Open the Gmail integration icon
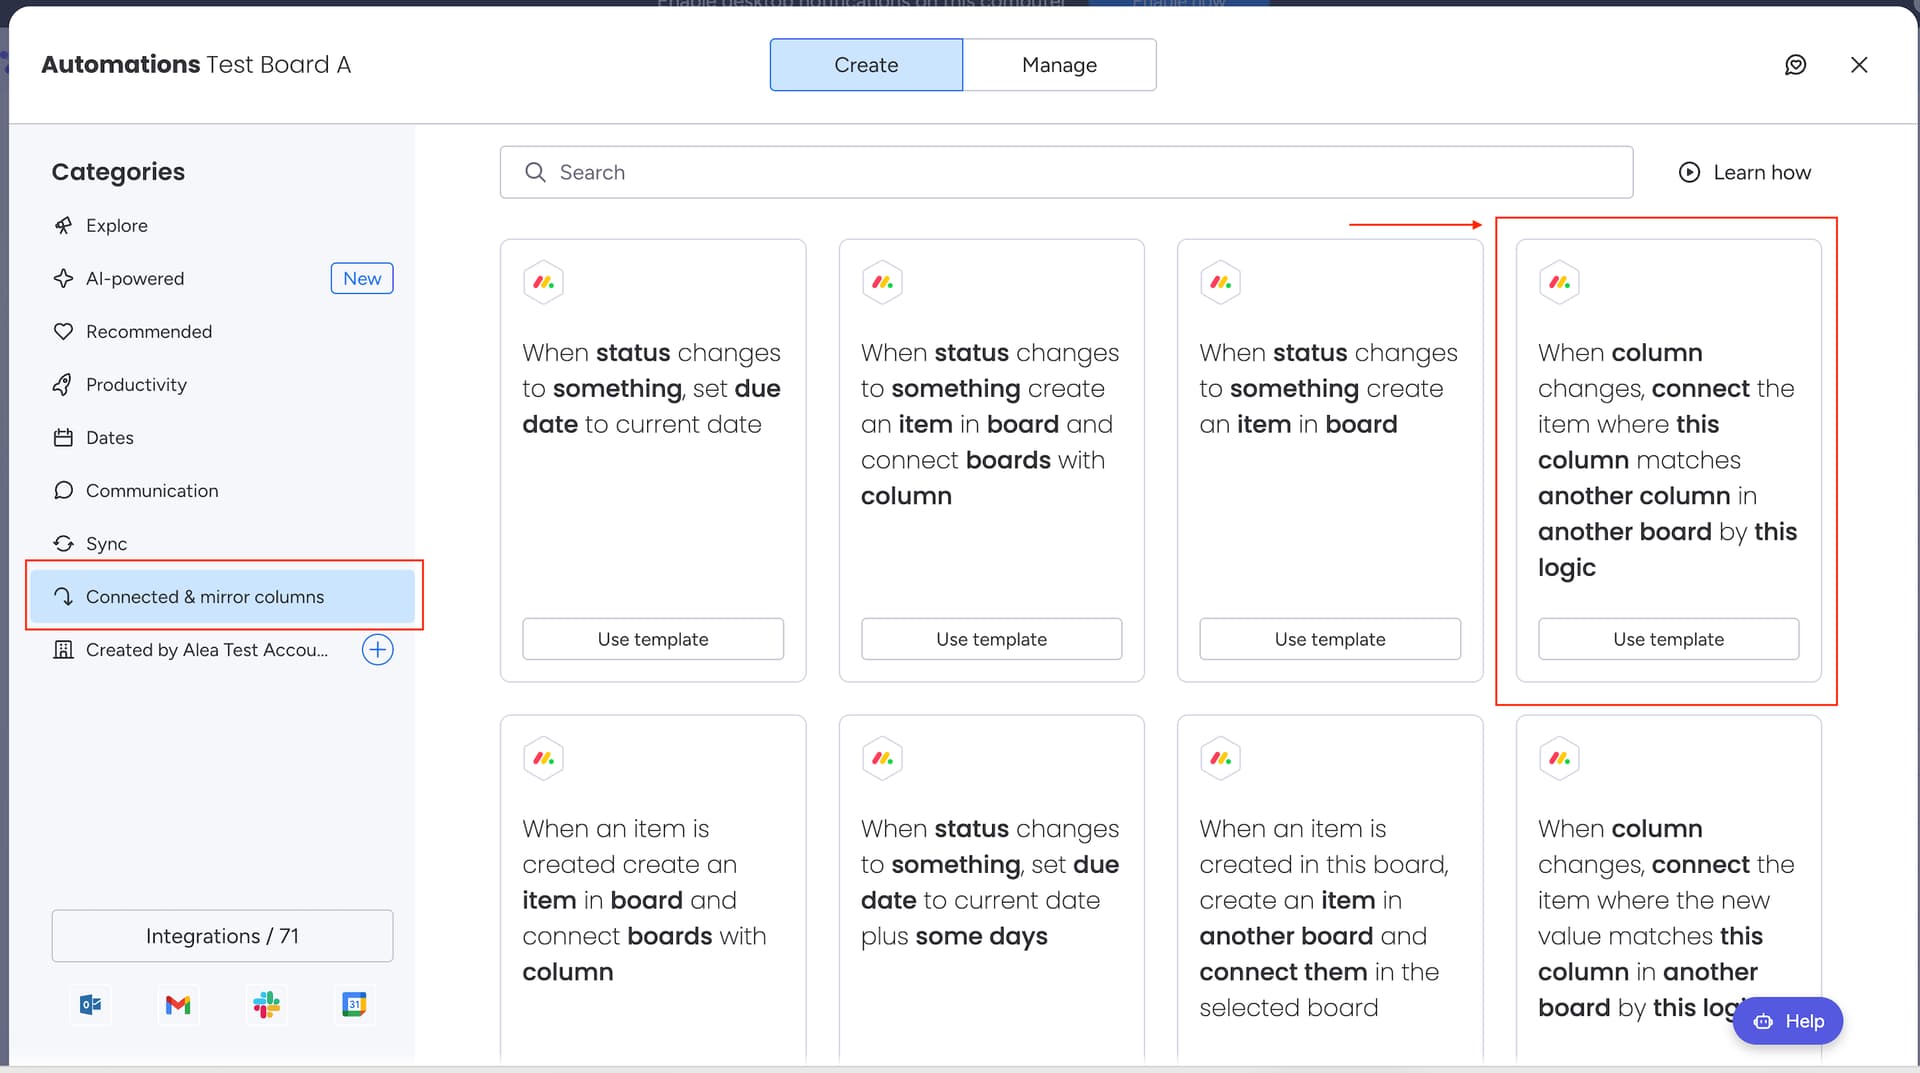 coord(178,1004)
